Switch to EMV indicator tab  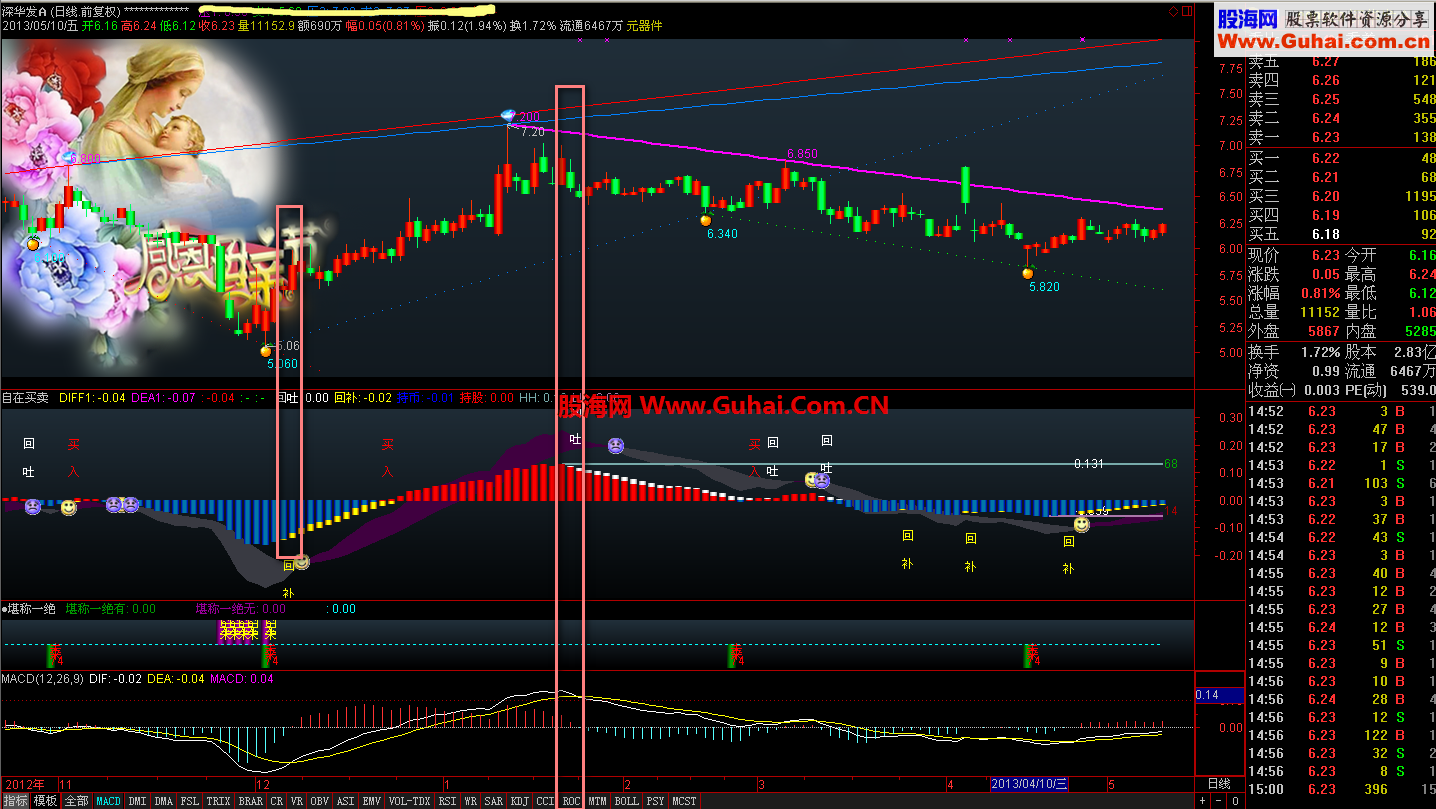[x=372, y=801]
